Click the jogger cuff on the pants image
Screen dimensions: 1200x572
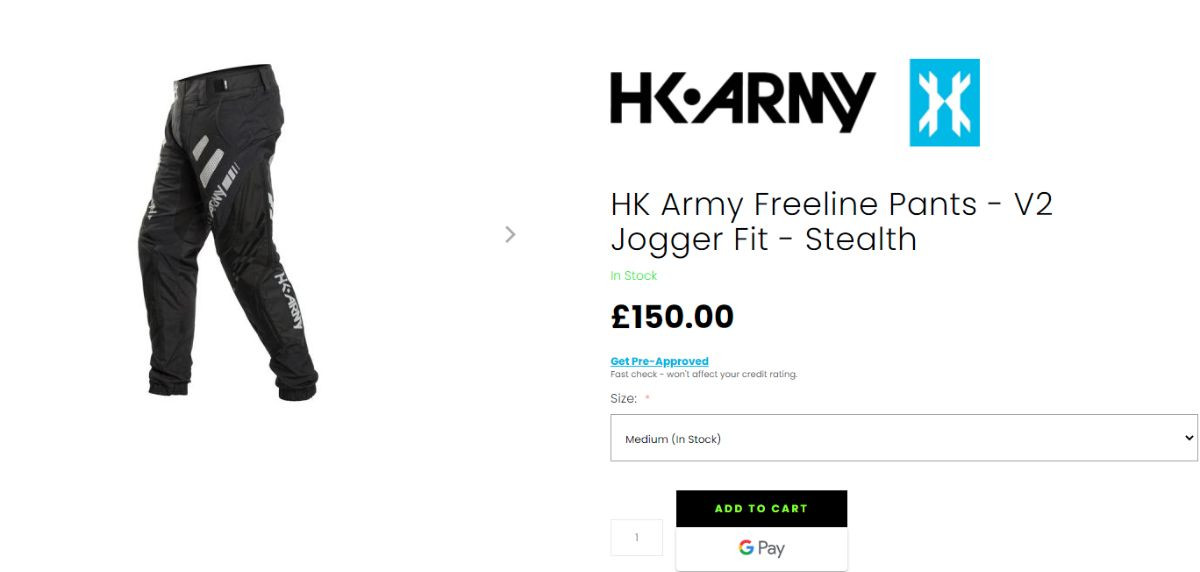297,385
